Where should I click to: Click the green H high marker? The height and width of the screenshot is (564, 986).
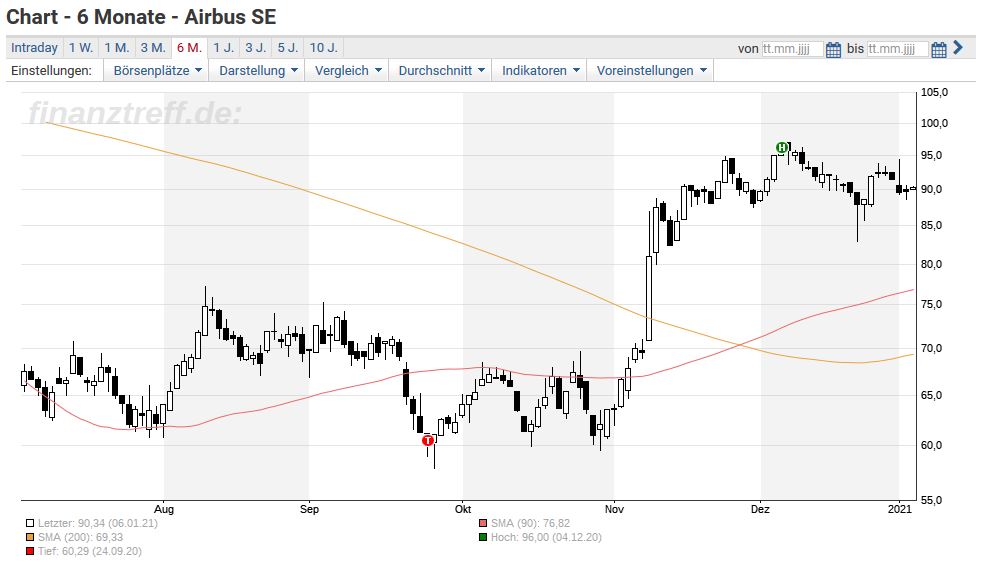click(782, 148)
